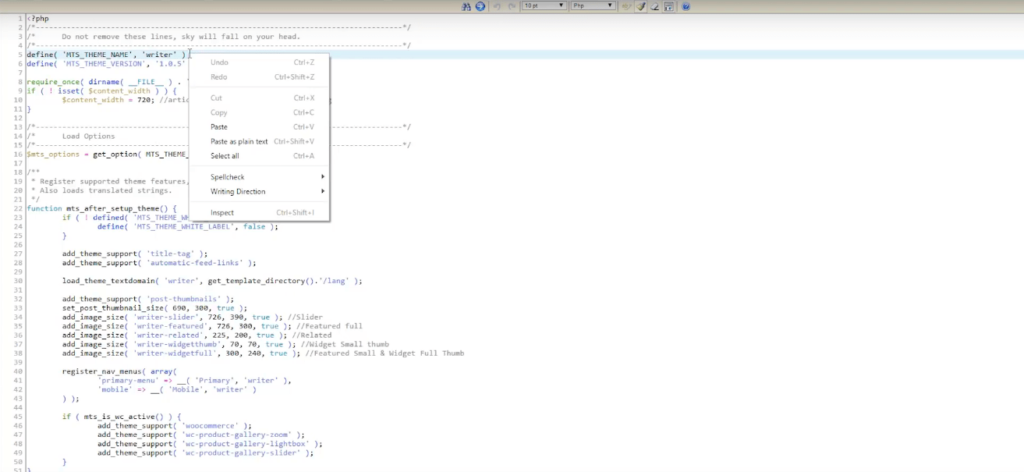Open the blue help question icon

[686, 7]
